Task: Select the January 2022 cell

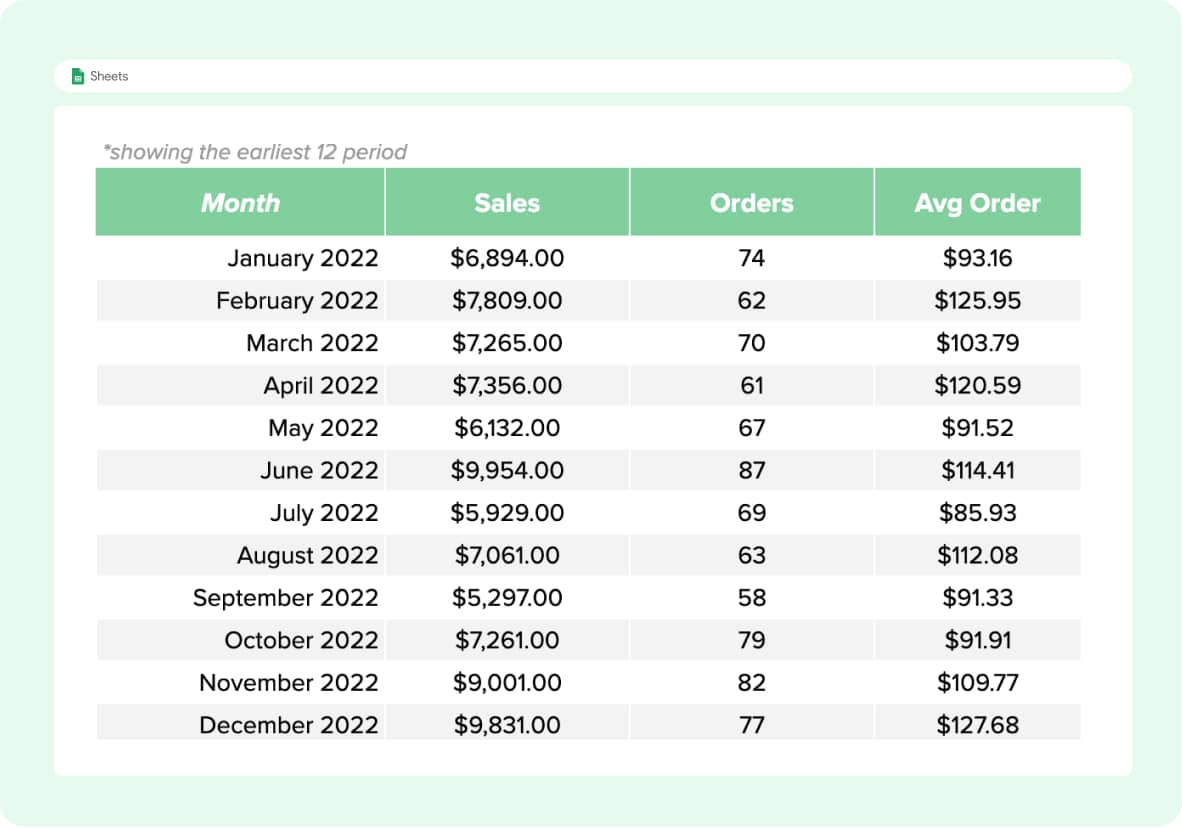Action: (x=302, y=258)
